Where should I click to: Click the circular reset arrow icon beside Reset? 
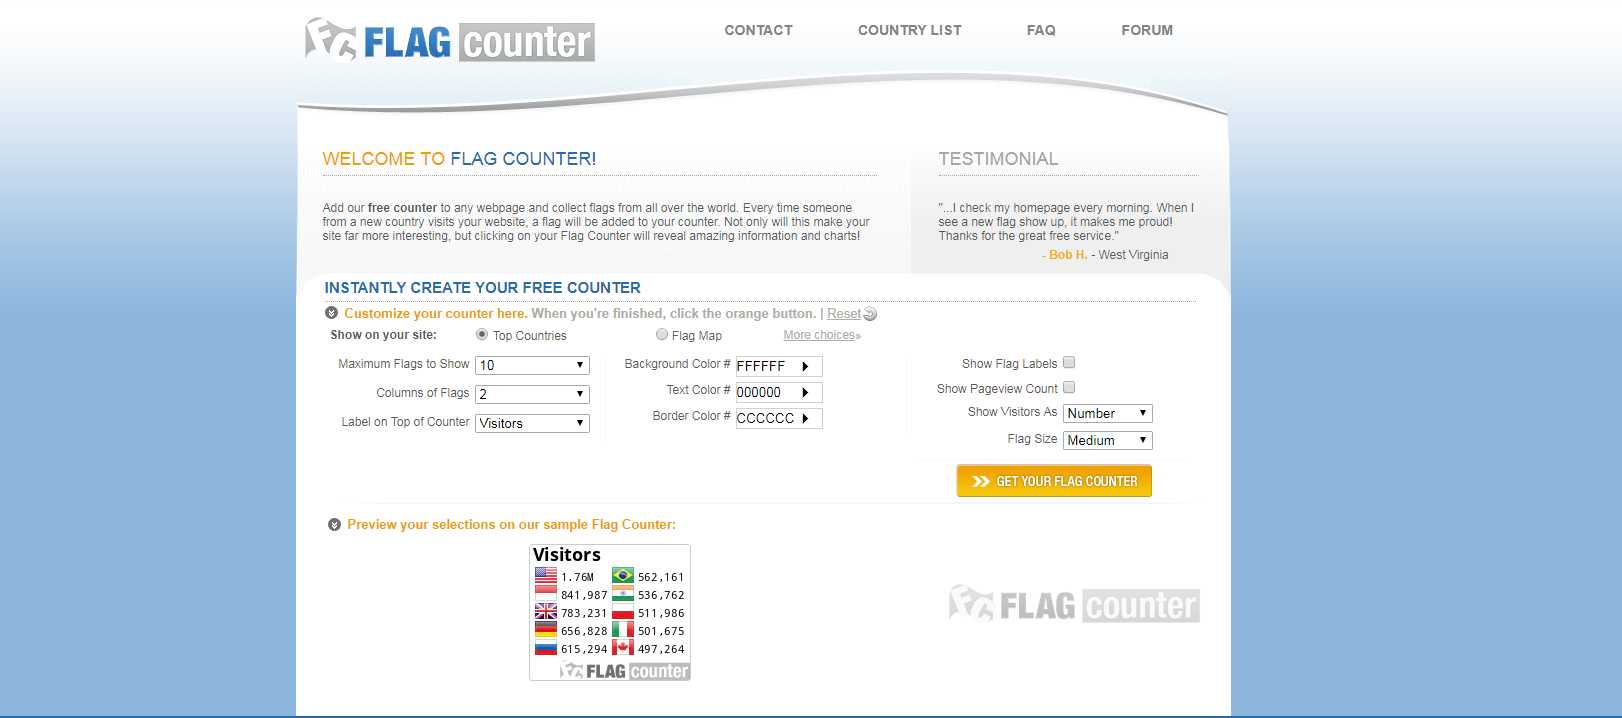870,314
